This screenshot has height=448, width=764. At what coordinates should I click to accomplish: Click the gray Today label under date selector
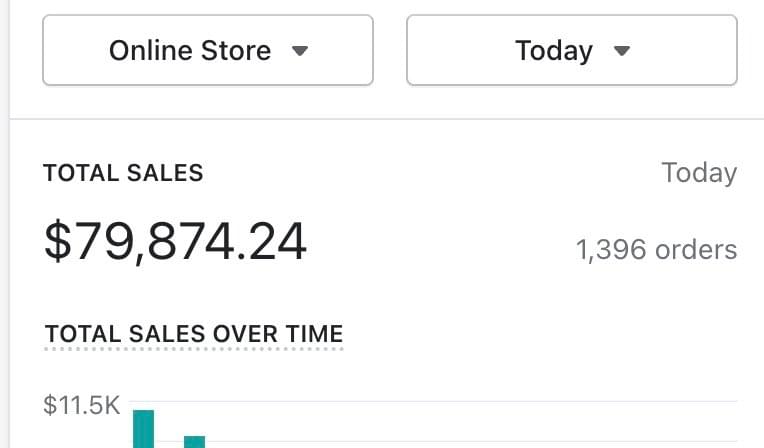point(699,173)
